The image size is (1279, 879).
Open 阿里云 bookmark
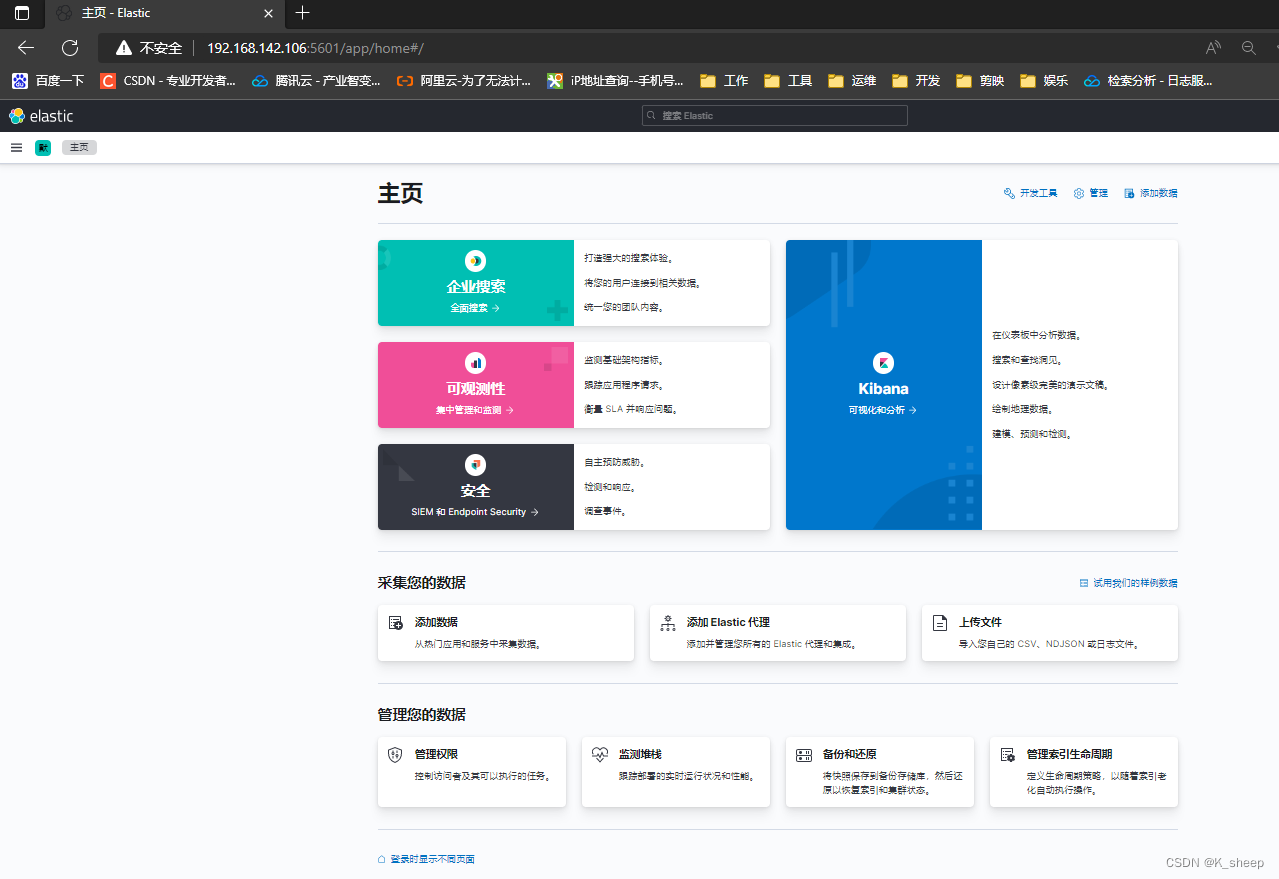click(464, 81)
